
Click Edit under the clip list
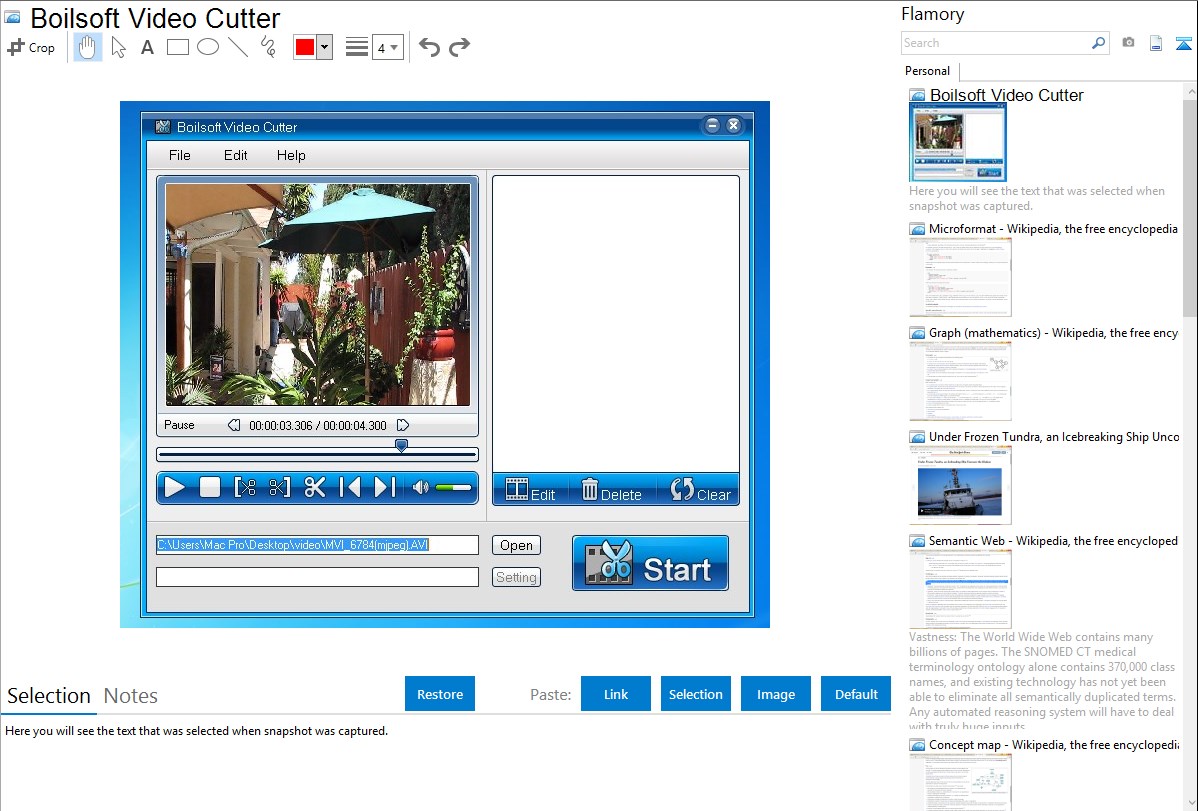click(530, 490)
